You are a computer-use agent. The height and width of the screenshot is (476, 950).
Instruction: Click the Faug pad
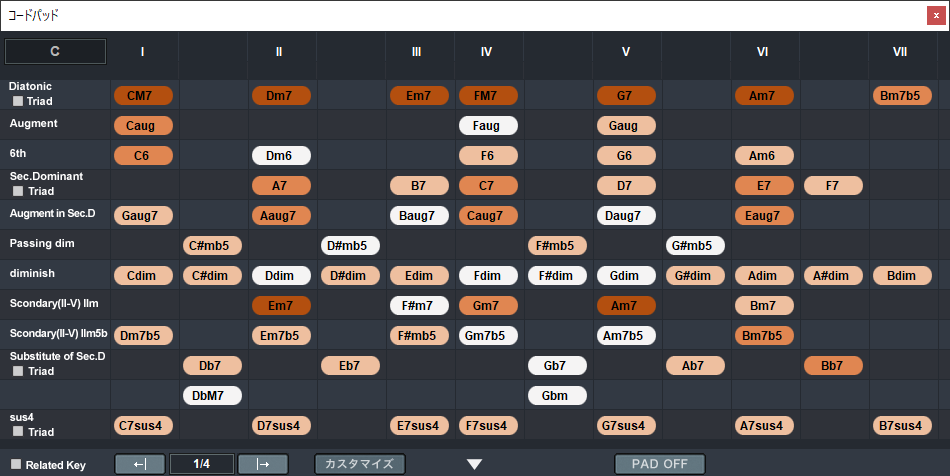(x=488, y=126)
